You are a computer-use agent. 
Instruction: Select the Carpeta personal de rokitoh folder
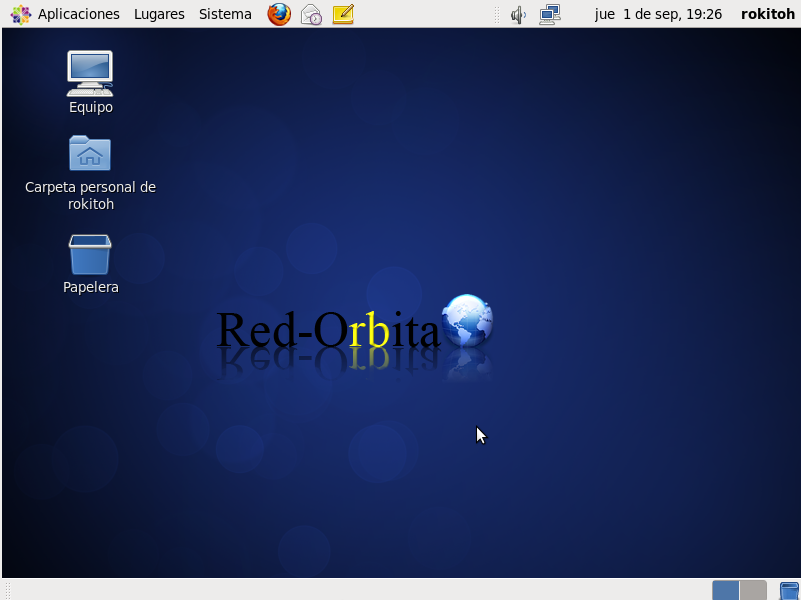point(90,173)
